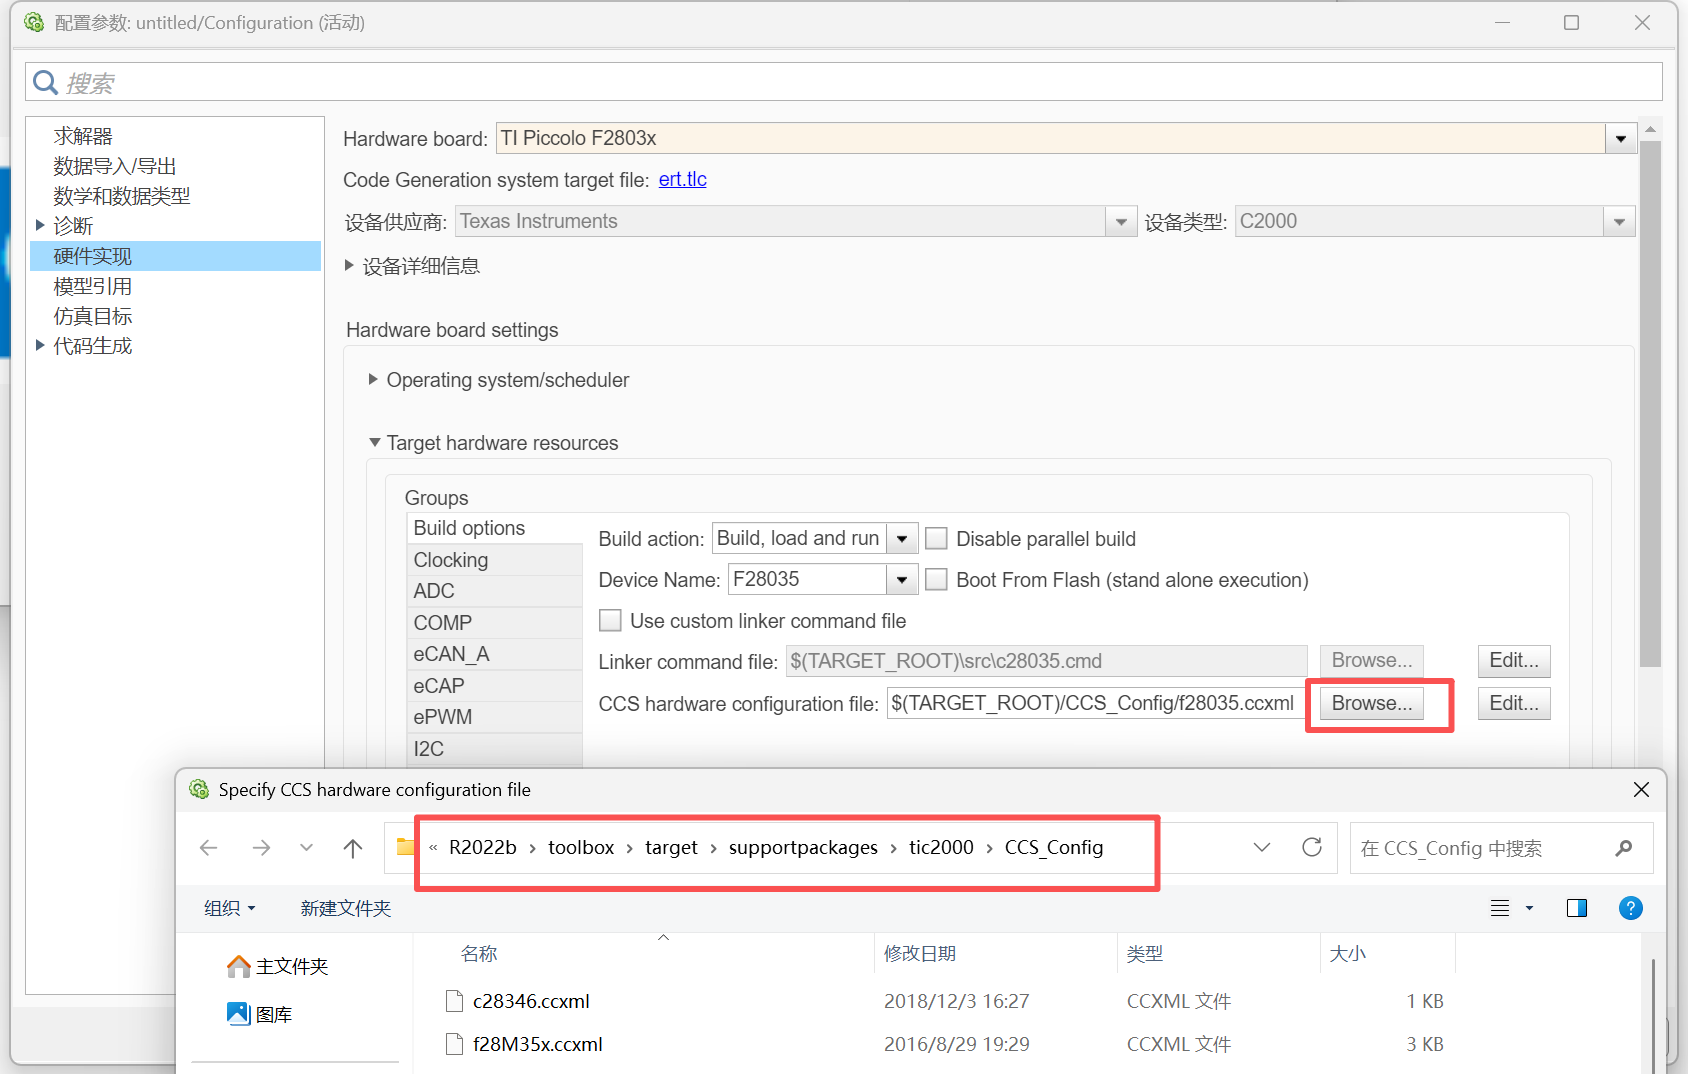This screenshot has height=1074, width=1688.
Task: Click supportpackages in the address breadcrumb
Action: 803,848
